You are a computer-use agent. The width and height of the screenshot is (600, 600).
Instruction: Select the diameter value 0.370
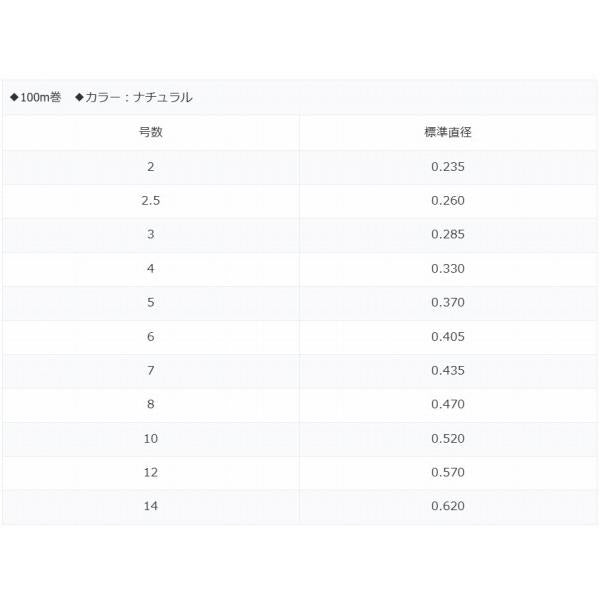[448, 302]
